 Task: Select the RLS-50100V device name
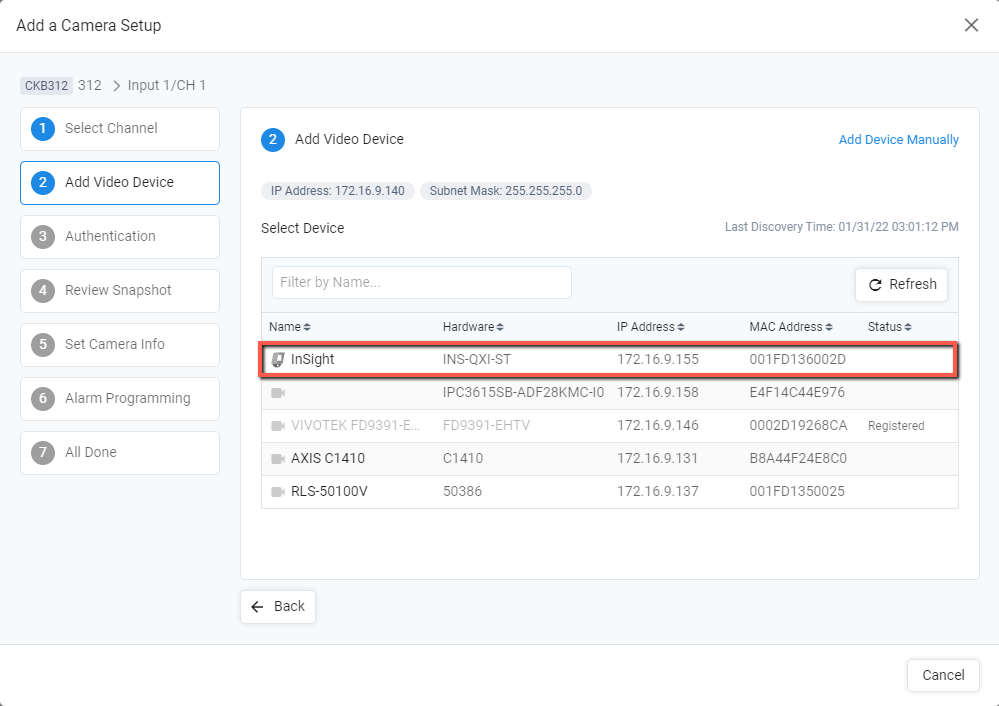click(x=329, y=492)
